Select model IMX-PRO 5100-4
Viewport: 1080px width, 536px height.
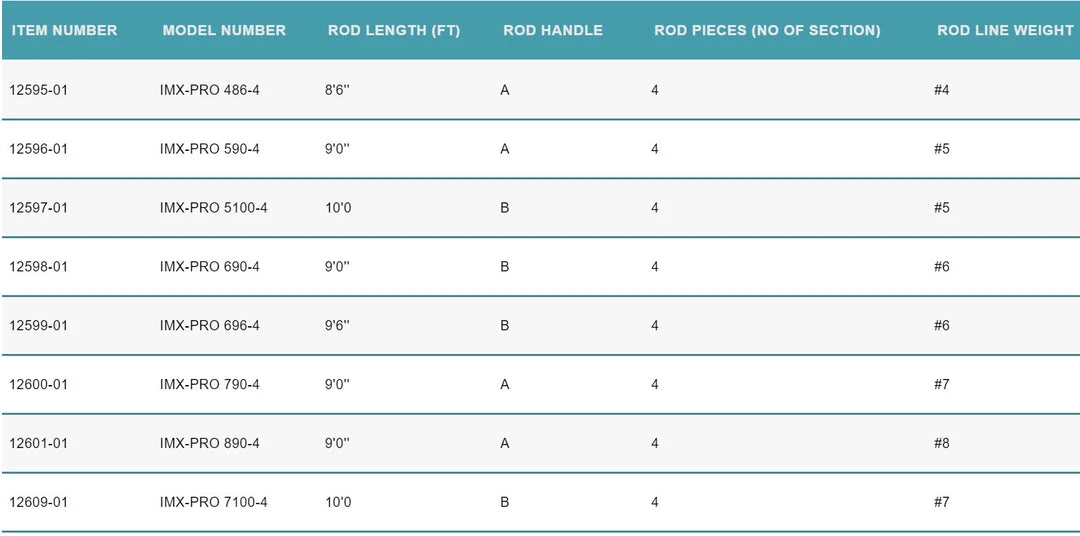[214, 208]
